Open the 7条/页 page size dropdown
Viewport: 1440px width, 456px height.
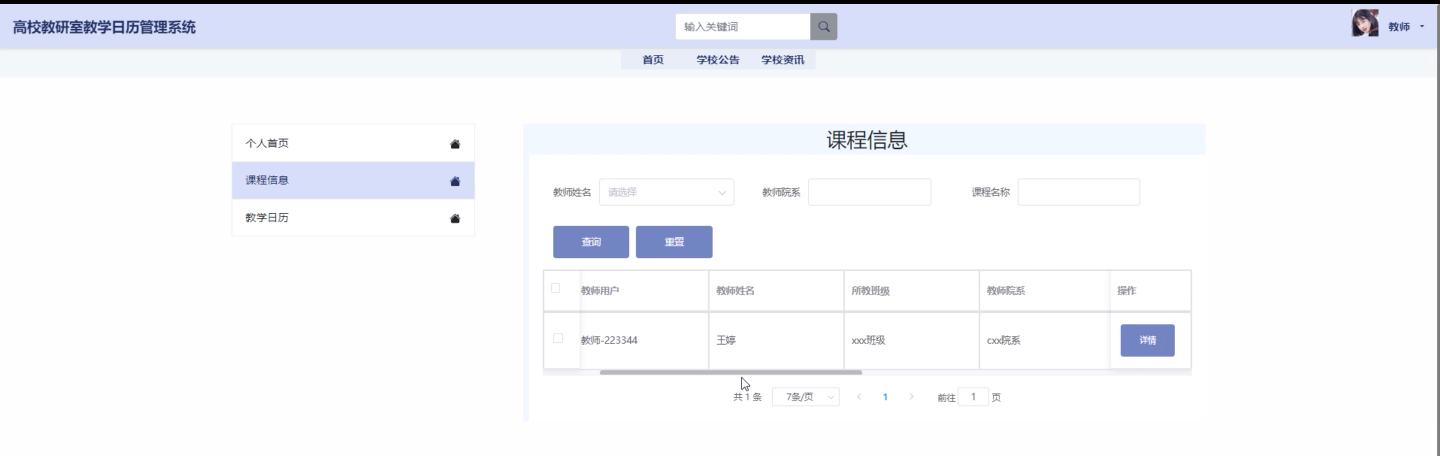806,397
